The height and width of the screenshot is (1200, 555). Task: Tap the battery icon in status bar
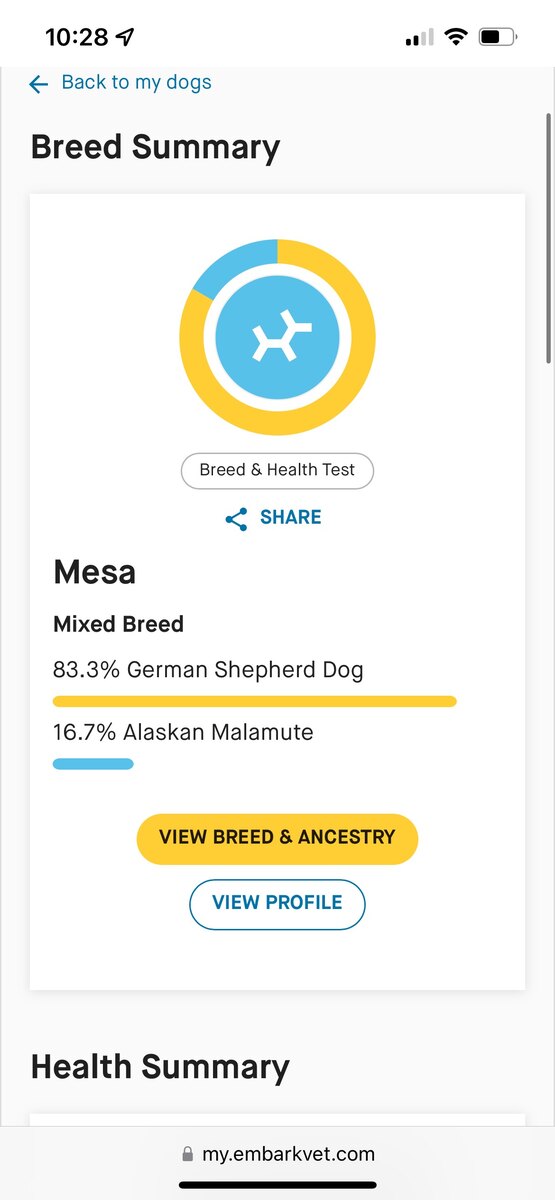click(497, 38)
